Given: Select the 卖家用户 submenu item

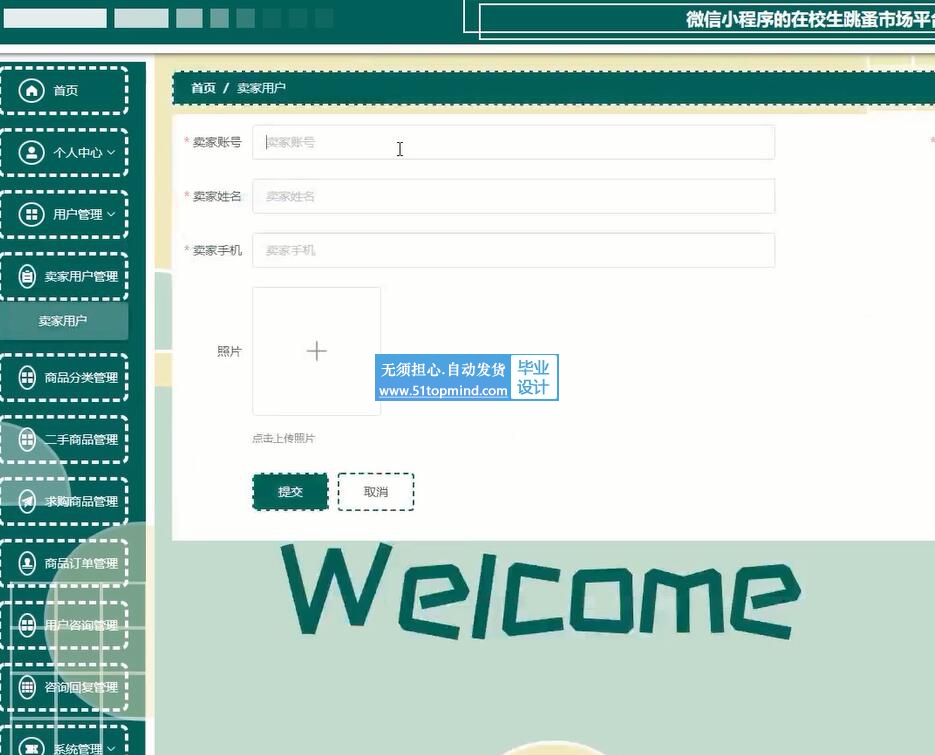Looking at the screenshot, I should coord(64,321).
